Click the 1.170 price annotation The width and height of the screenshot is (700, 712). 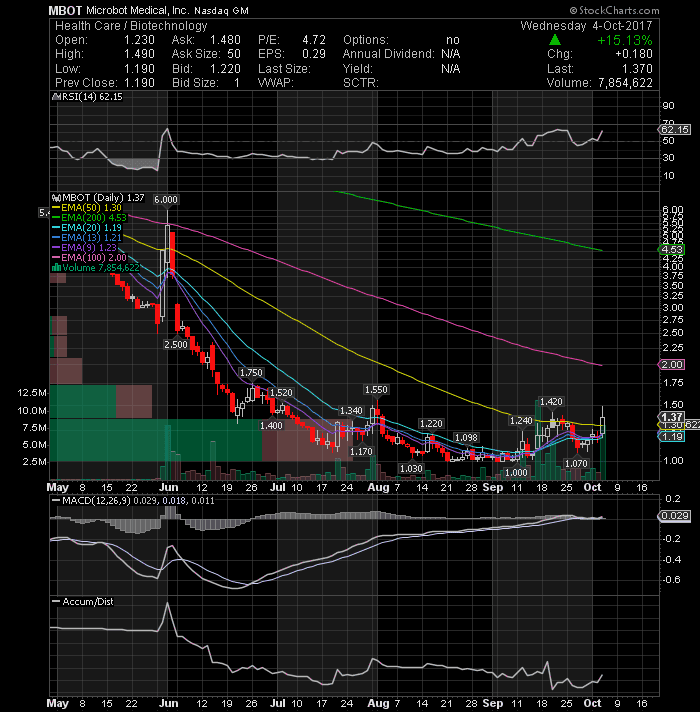pos(361,452)
